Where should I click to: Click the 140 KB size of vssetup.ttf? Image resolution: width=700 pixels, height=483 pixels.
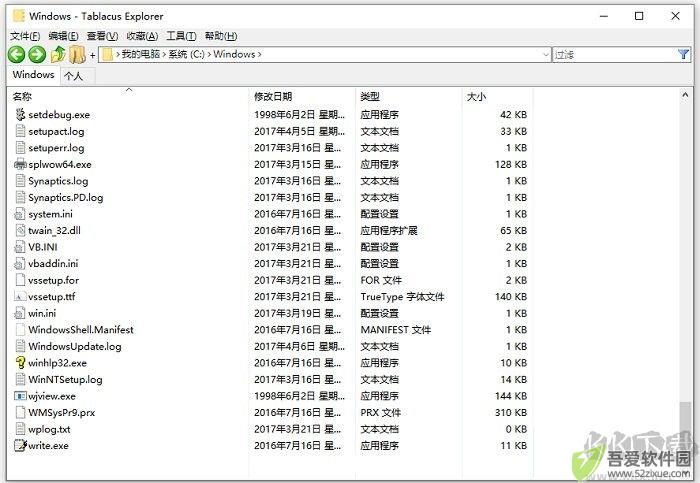(511, 296)
